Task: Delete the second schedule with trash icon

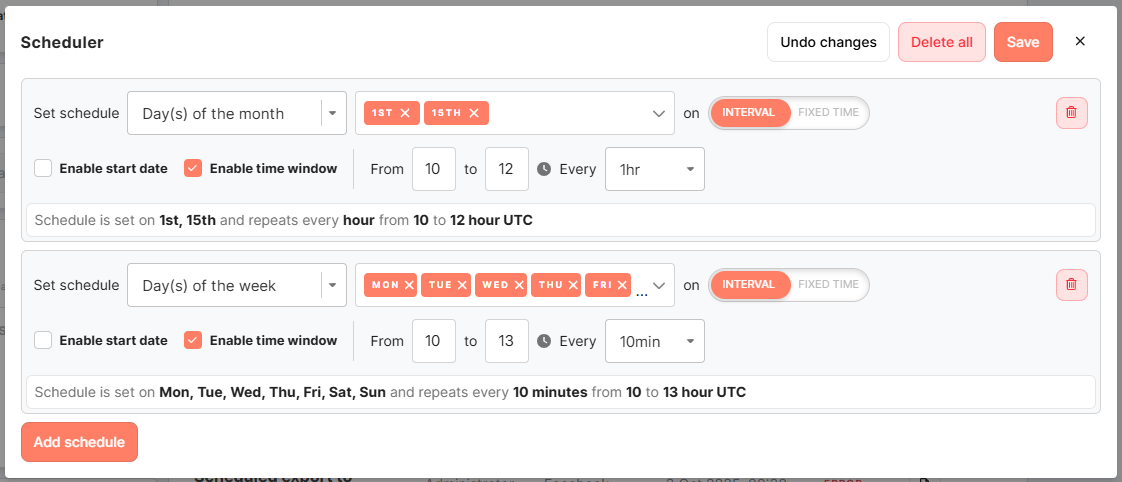Action: (1071, 285)
